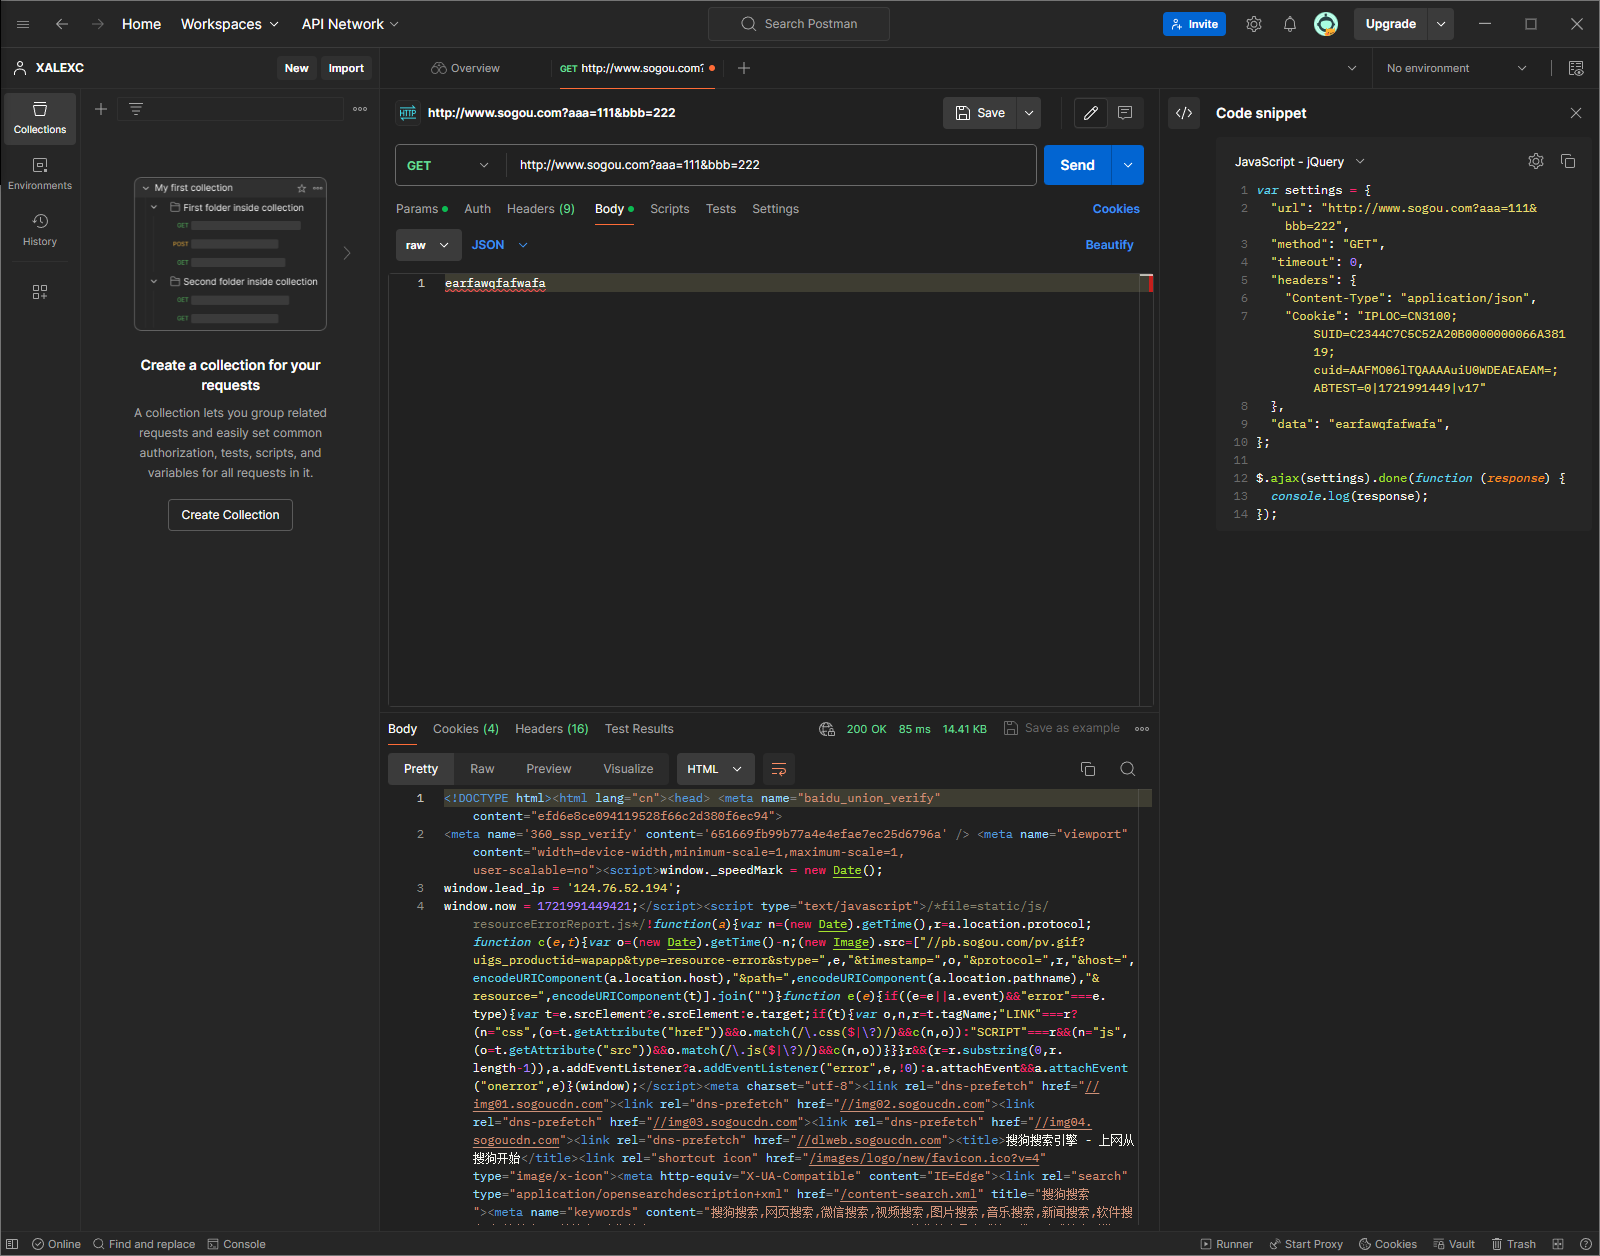The width and height of the screenshot is (1600, 1256).
Task: Switch to the Headers (9) request tab
Action: (x=541, y=209)
